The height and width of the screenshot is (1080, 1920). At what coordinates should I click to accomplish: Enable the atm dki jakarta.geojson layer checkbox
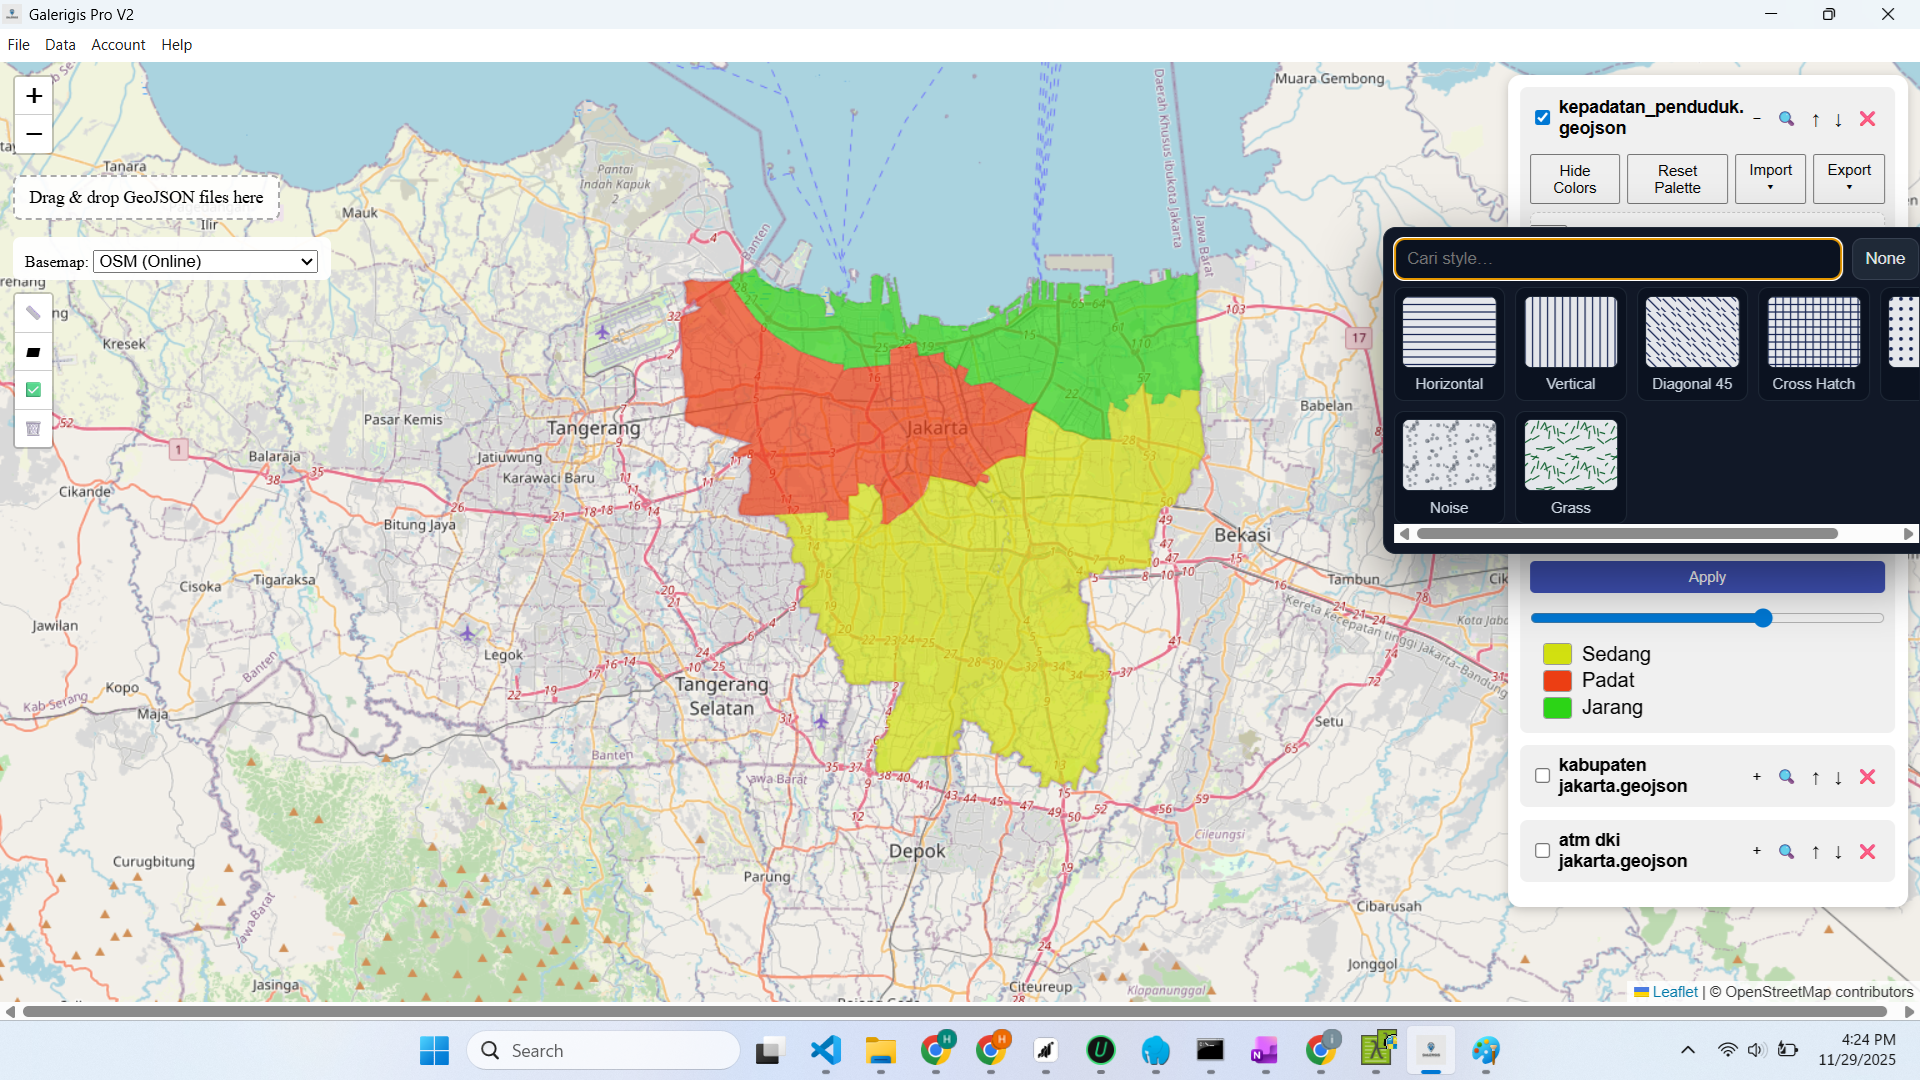coord(1542,851)
